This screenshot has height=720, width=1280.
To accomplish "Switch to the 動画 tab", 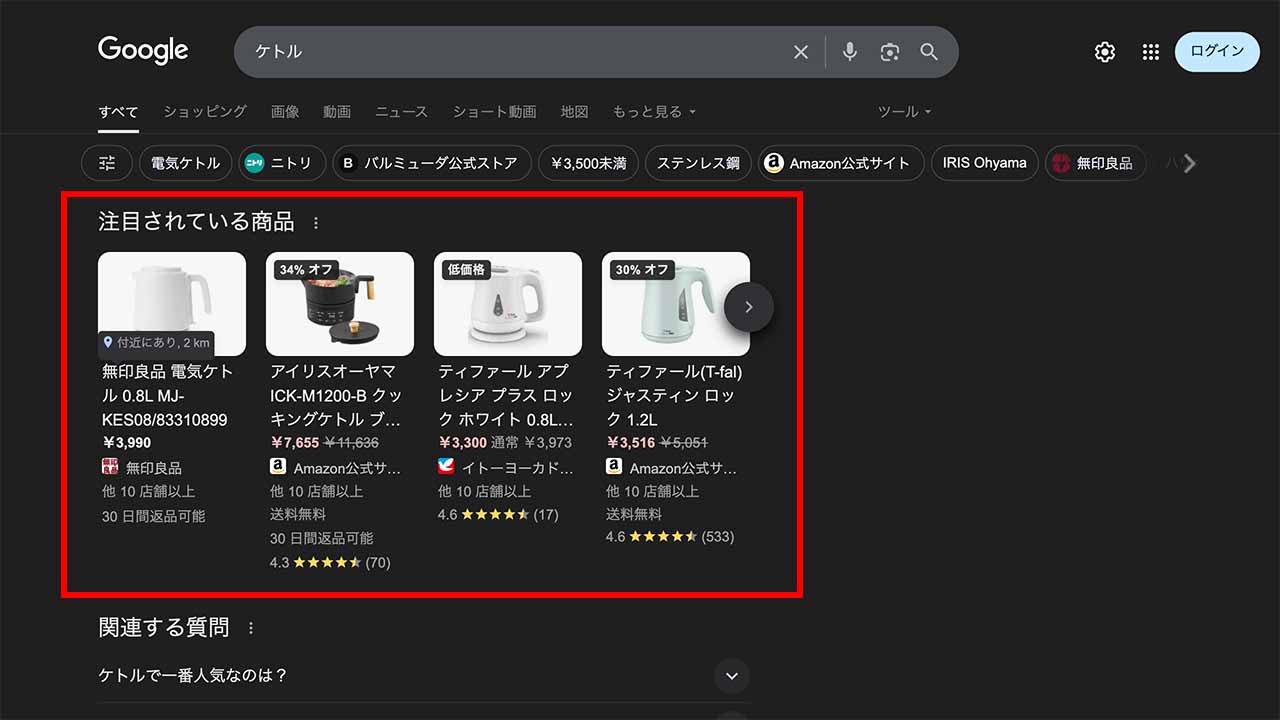I will 337,112.
